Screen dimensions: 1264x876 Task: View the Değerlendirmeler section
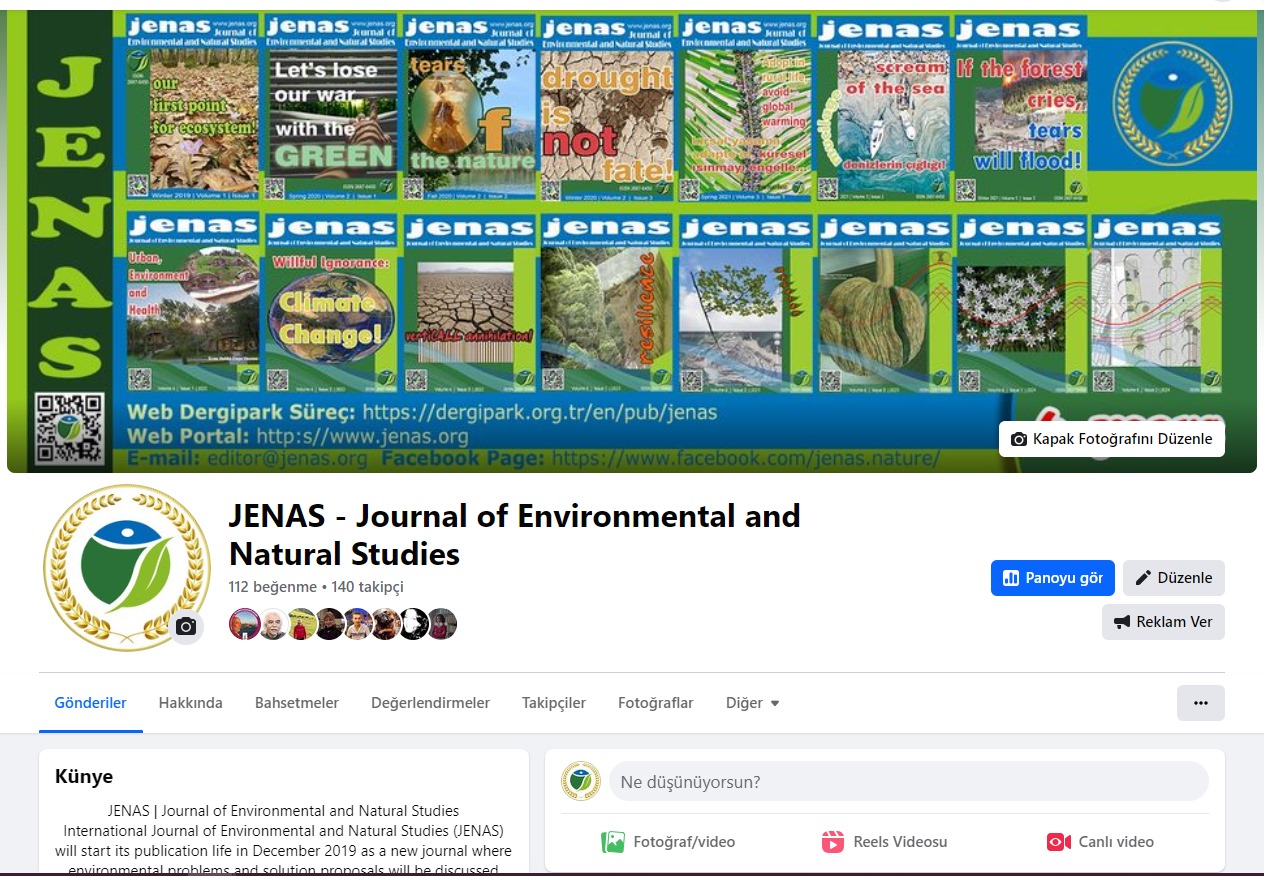[x=430, y=702]
